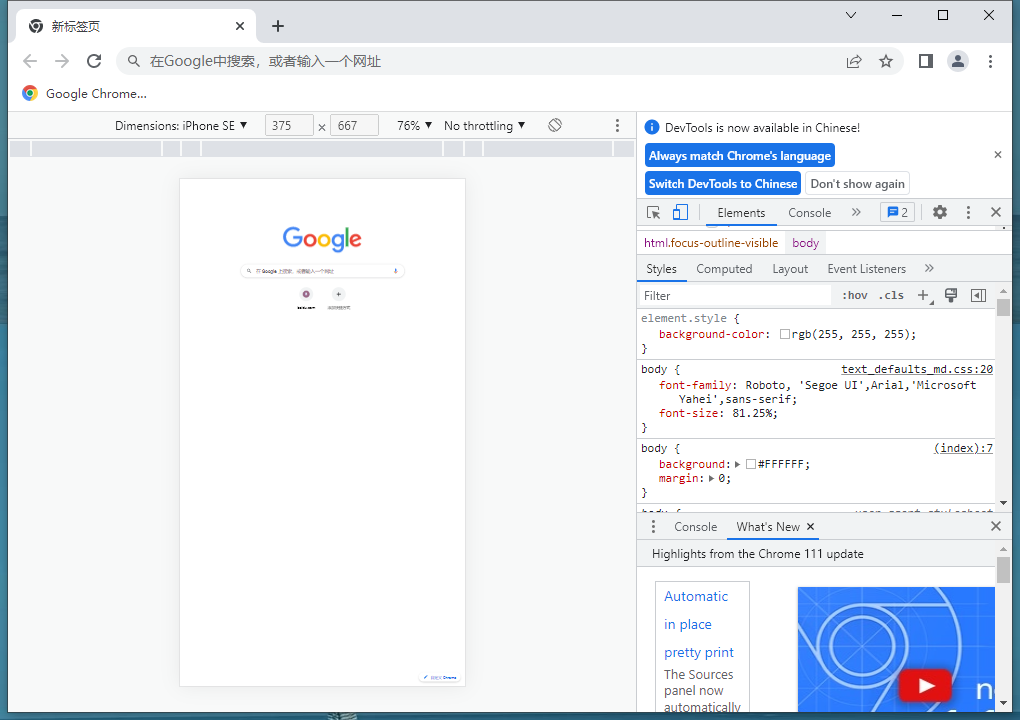This screenshot has width=1020, height=720.
Task: Click the #FFFFFF background color swatch
Action: point(751,464)
